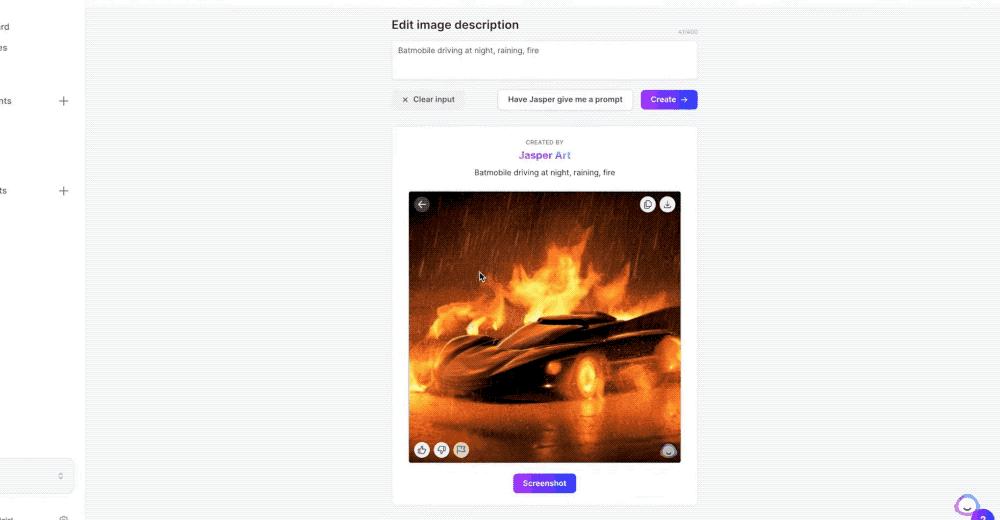
Task: Give the image a thumbs down
Action: (x=441, y=450)
